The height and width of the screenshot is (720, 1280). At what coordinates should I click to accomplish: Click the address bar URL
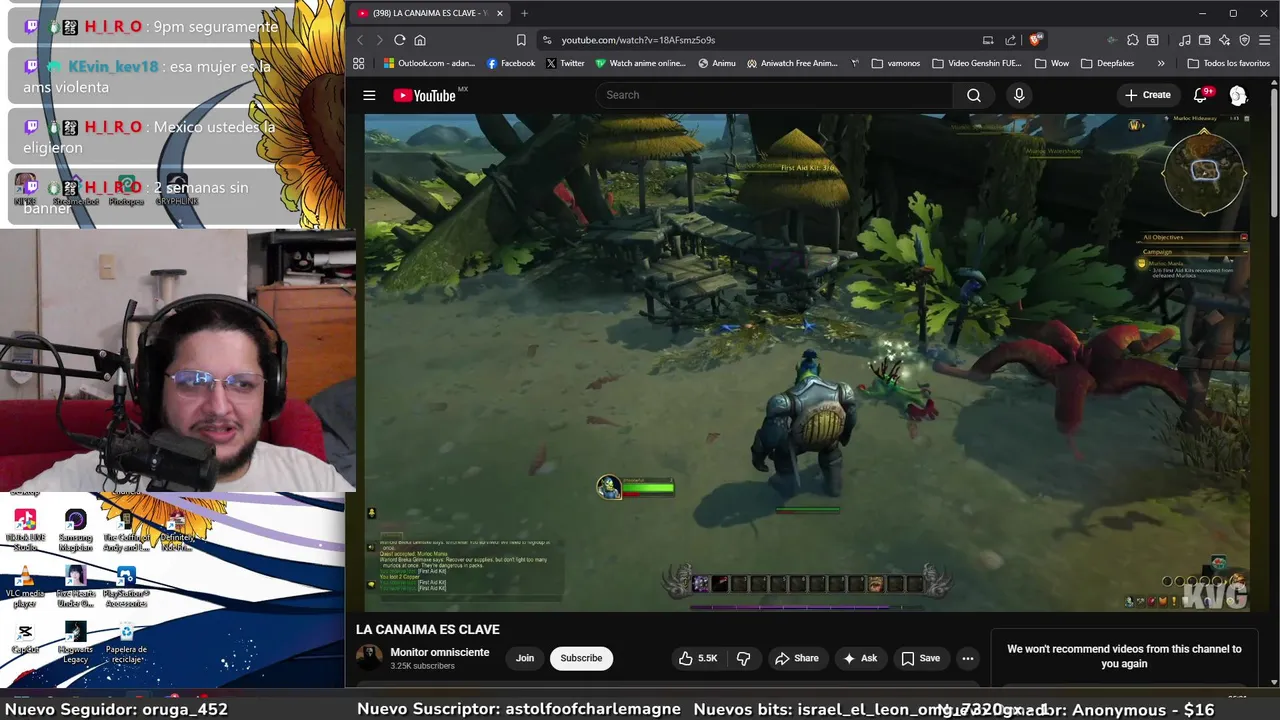(638, 40)
